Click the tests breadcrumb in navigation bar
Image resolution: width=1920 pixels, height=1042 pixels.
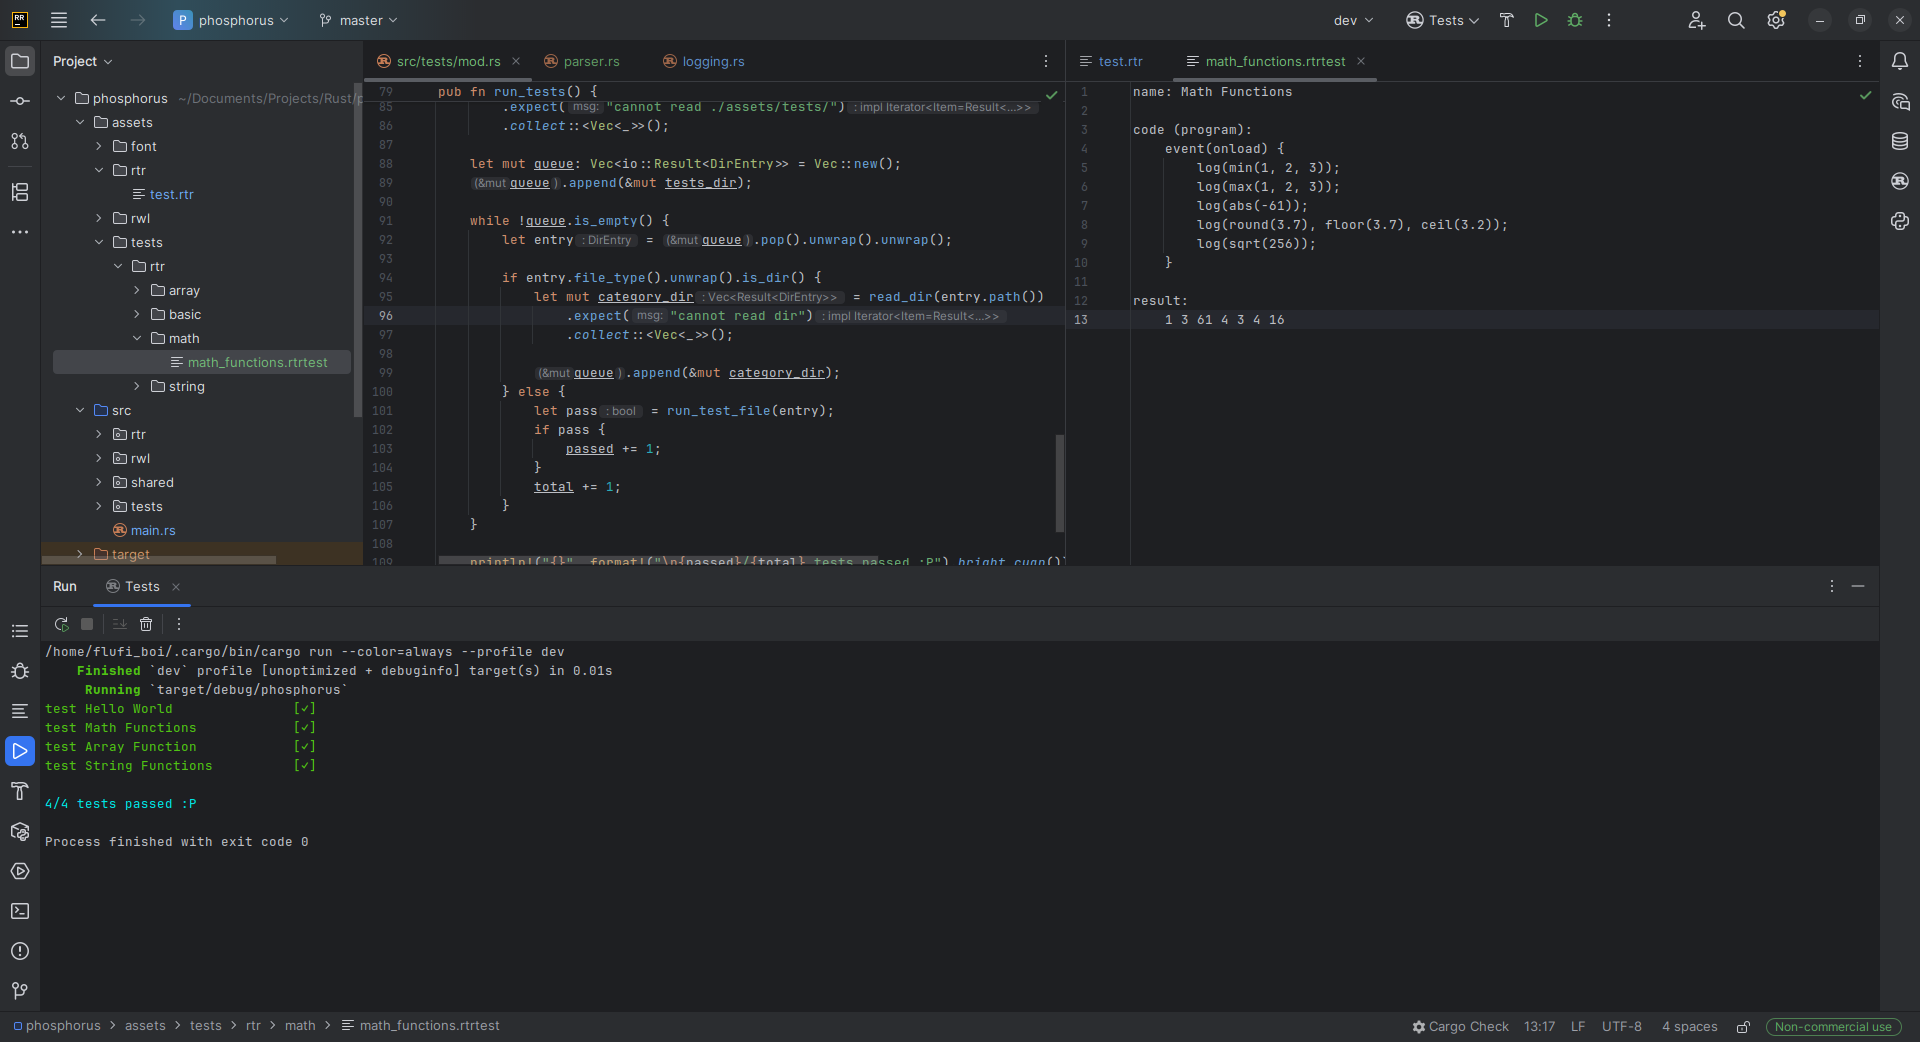click(x=206, y=1026)
